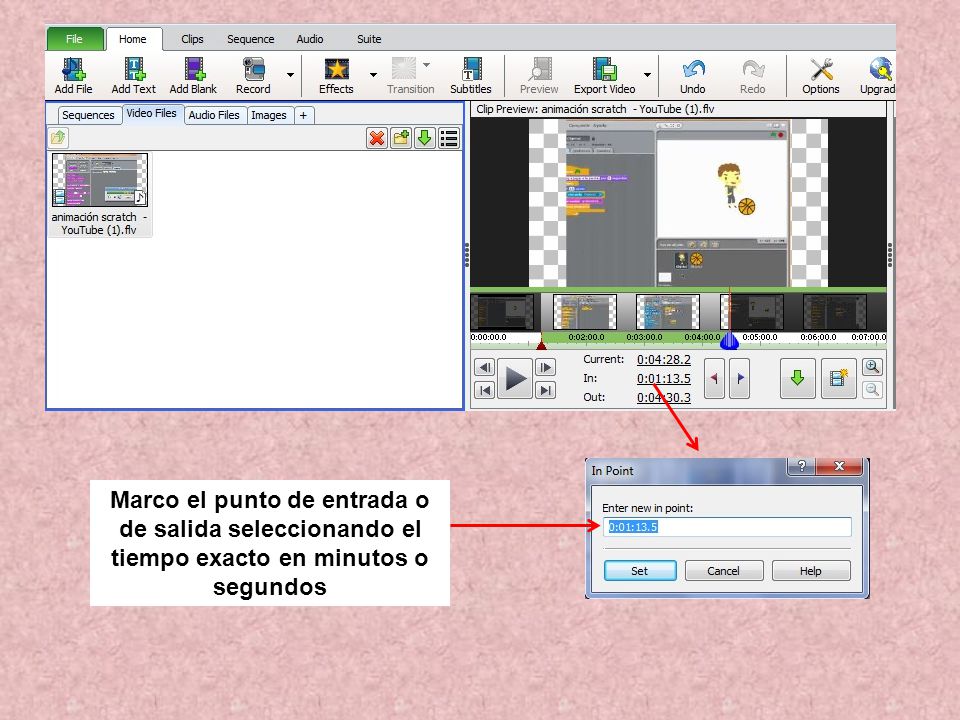Click the filmstrip new-clip icon in preview
960x720 pixels.
coord(838,378)
